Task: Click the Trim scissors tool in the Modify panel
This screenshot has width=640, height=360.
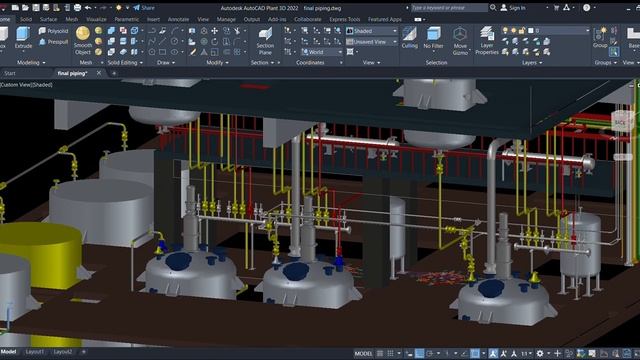Action: [x=237, y=31]
